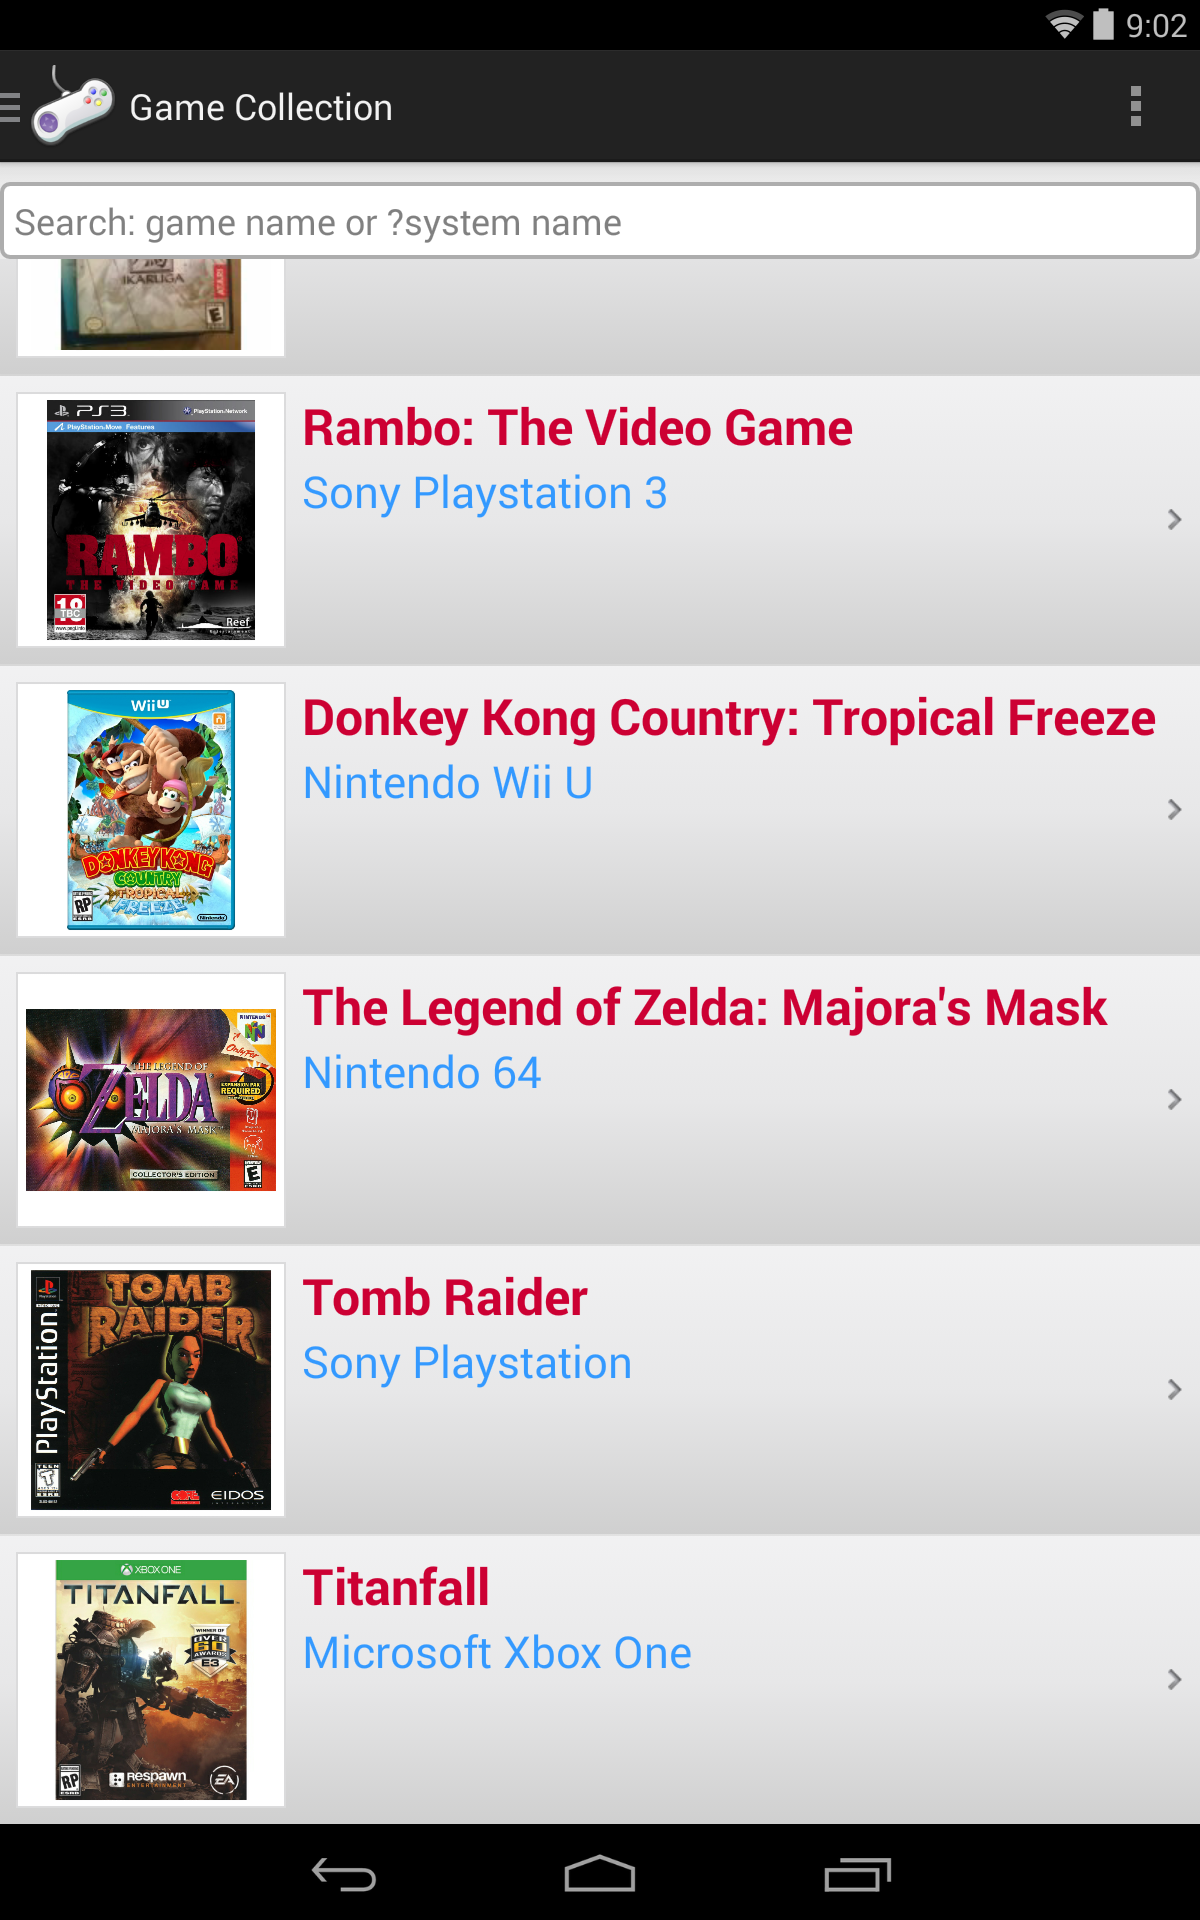Tap the Wi-Fi status icon
This screenshot has height=1920, width=1200.
coord(1064,24)
